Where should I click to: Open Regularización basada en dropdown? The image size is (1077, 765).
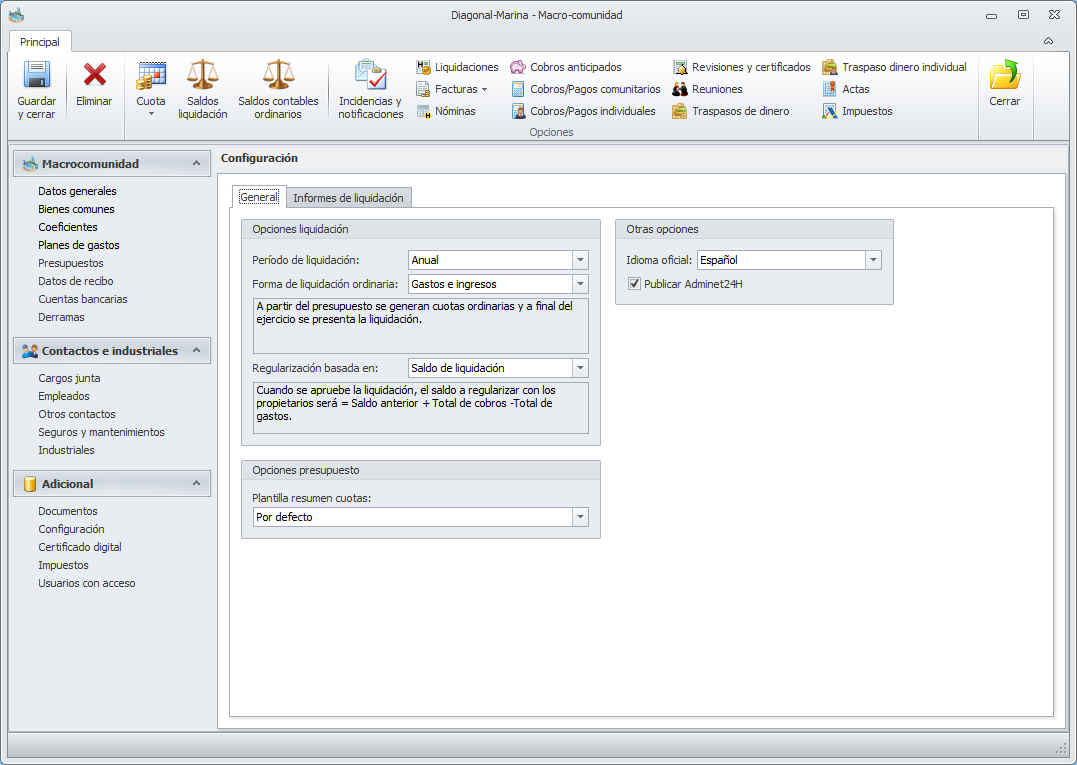(580, 368)
